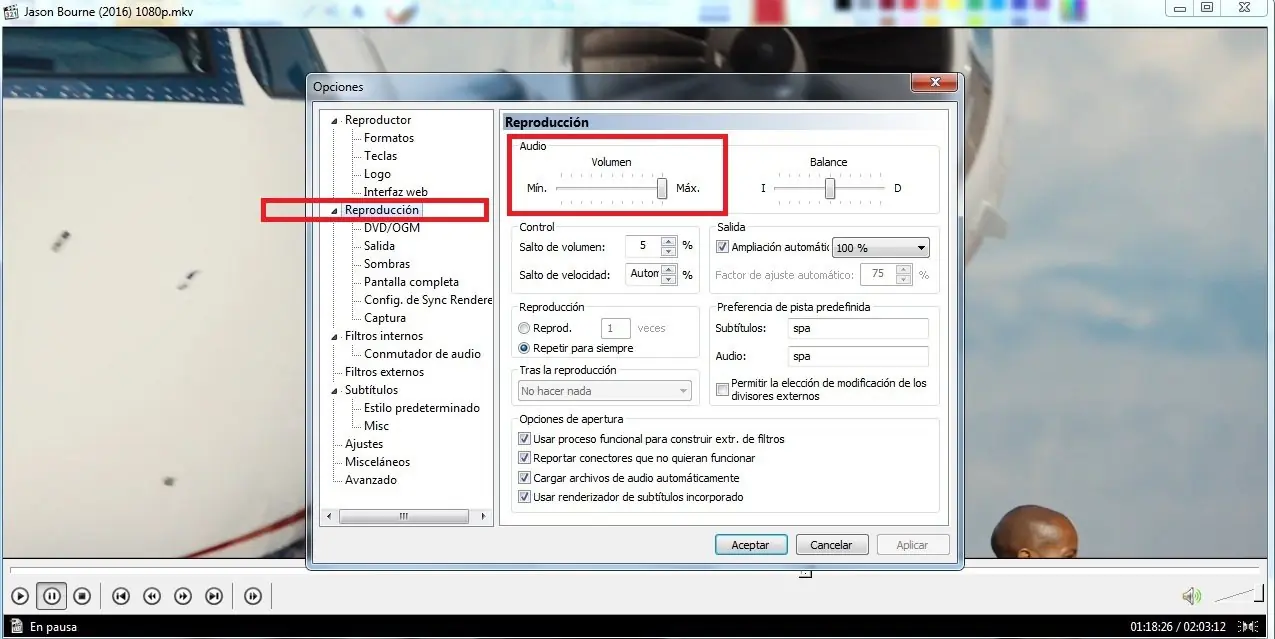Image resolution: width=1275 pixels, height=639 pixels.
Task: Toggle the 'Ampliación automática' checkbox
Action: coord(723,247)
